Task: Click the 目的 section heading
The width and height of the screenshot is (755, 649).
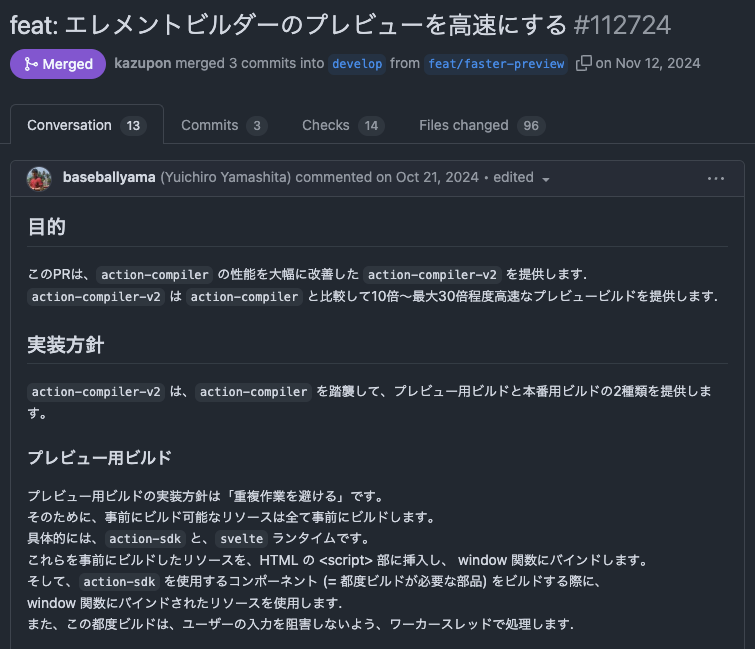Action: [x=46, y=227]
